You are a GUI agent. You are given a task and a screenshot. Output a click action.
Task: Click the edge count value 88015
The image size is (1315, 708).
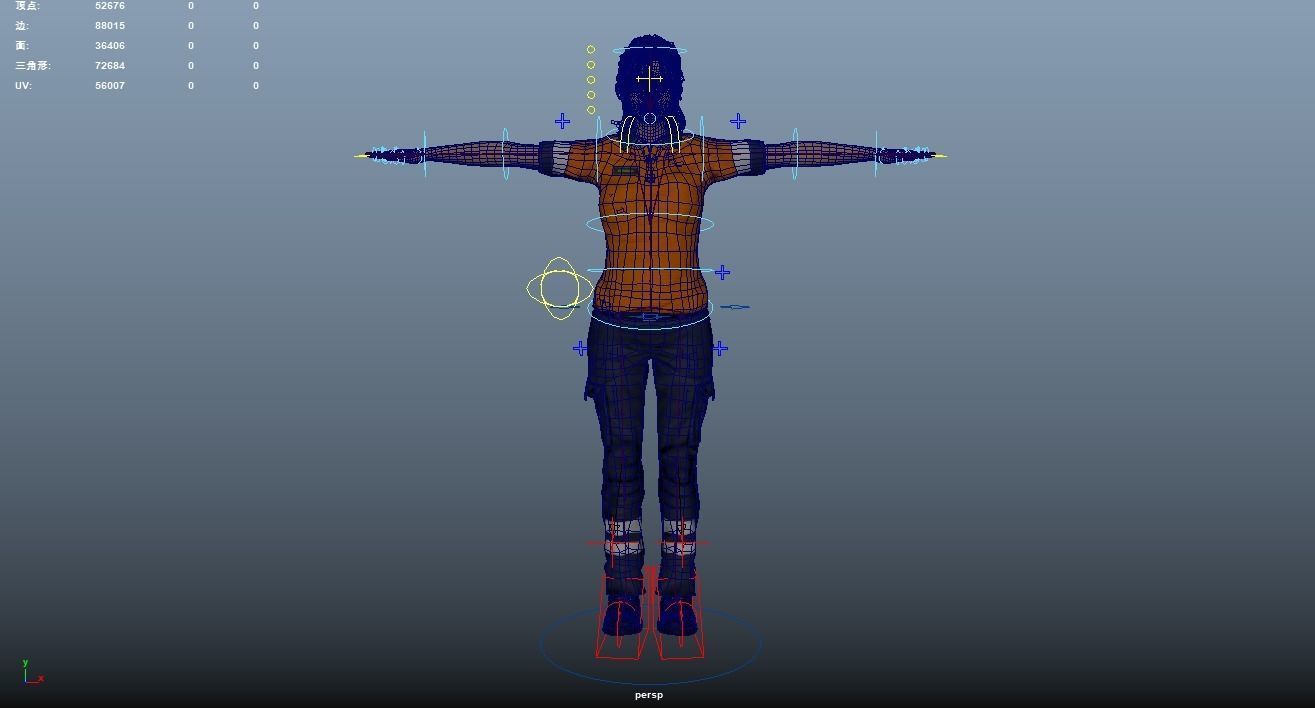[110, 26]
